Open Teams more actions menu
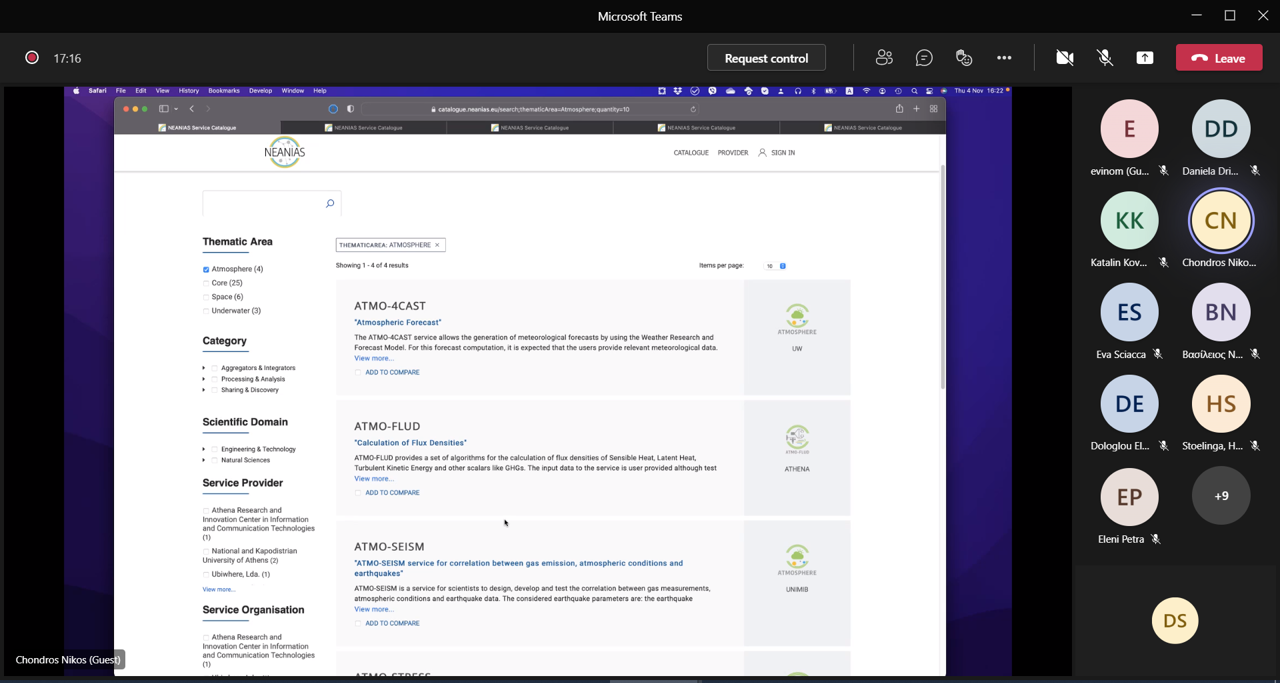1280x683 pixels. (1004, 58)
